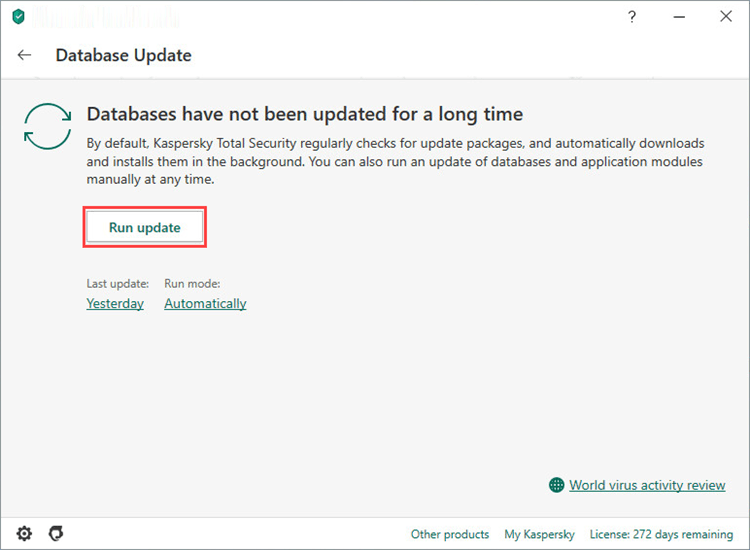
Task: Open Settings with the gear icon
Action: (24, 533)
